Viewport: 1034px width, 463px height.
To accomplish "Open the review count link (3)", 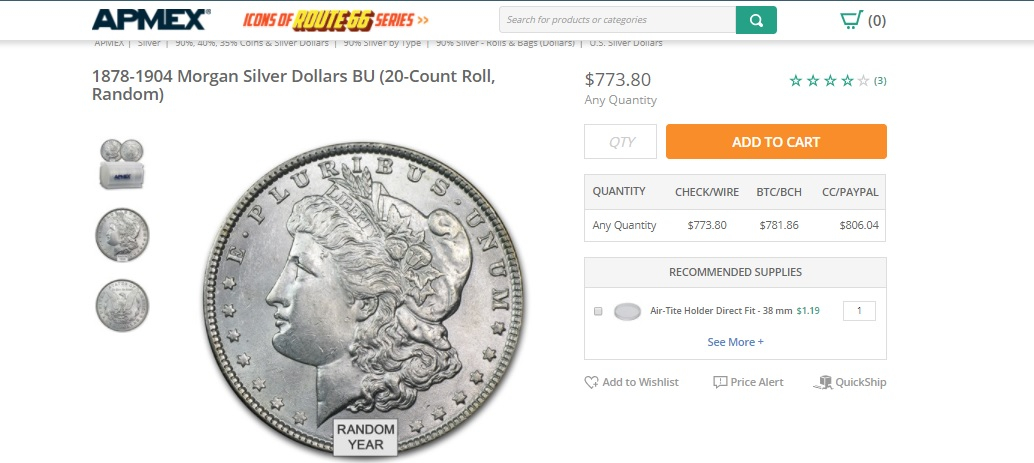I will (880, 81).
